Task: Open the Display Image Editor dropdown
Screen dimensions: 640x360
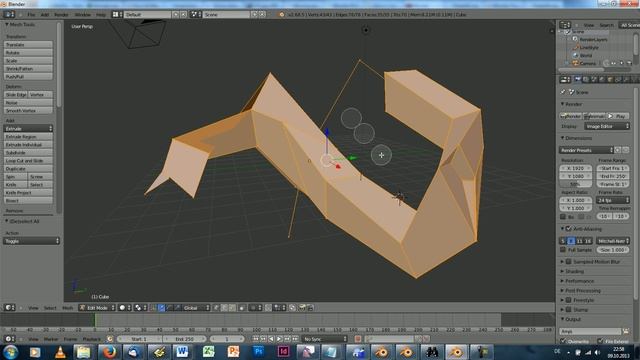Action: 607,127
